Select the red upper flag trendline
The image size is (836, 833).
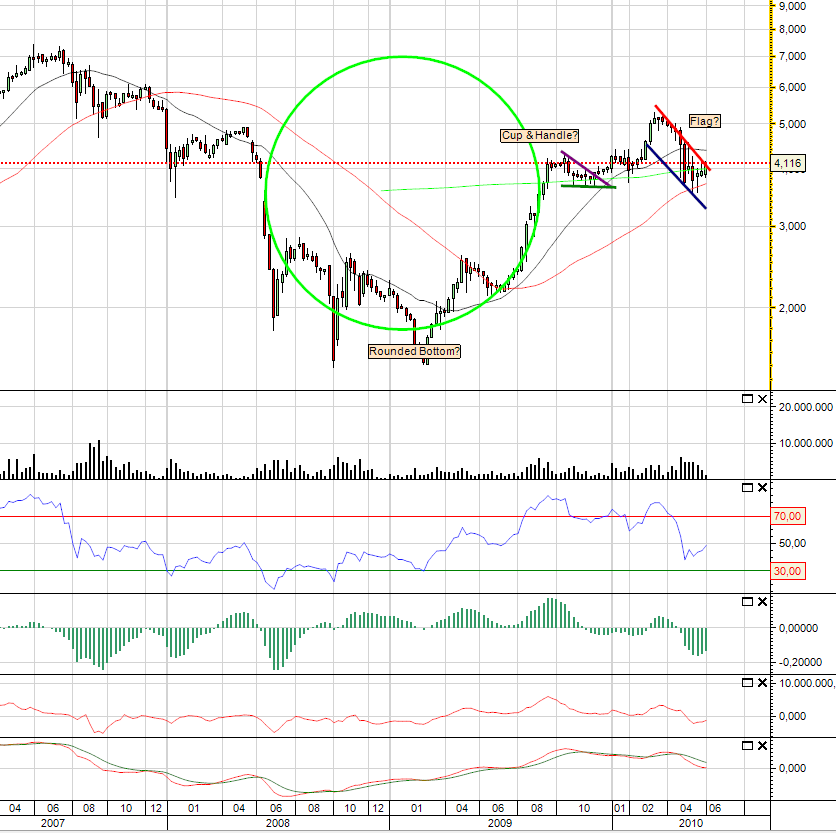pos(682,138)
